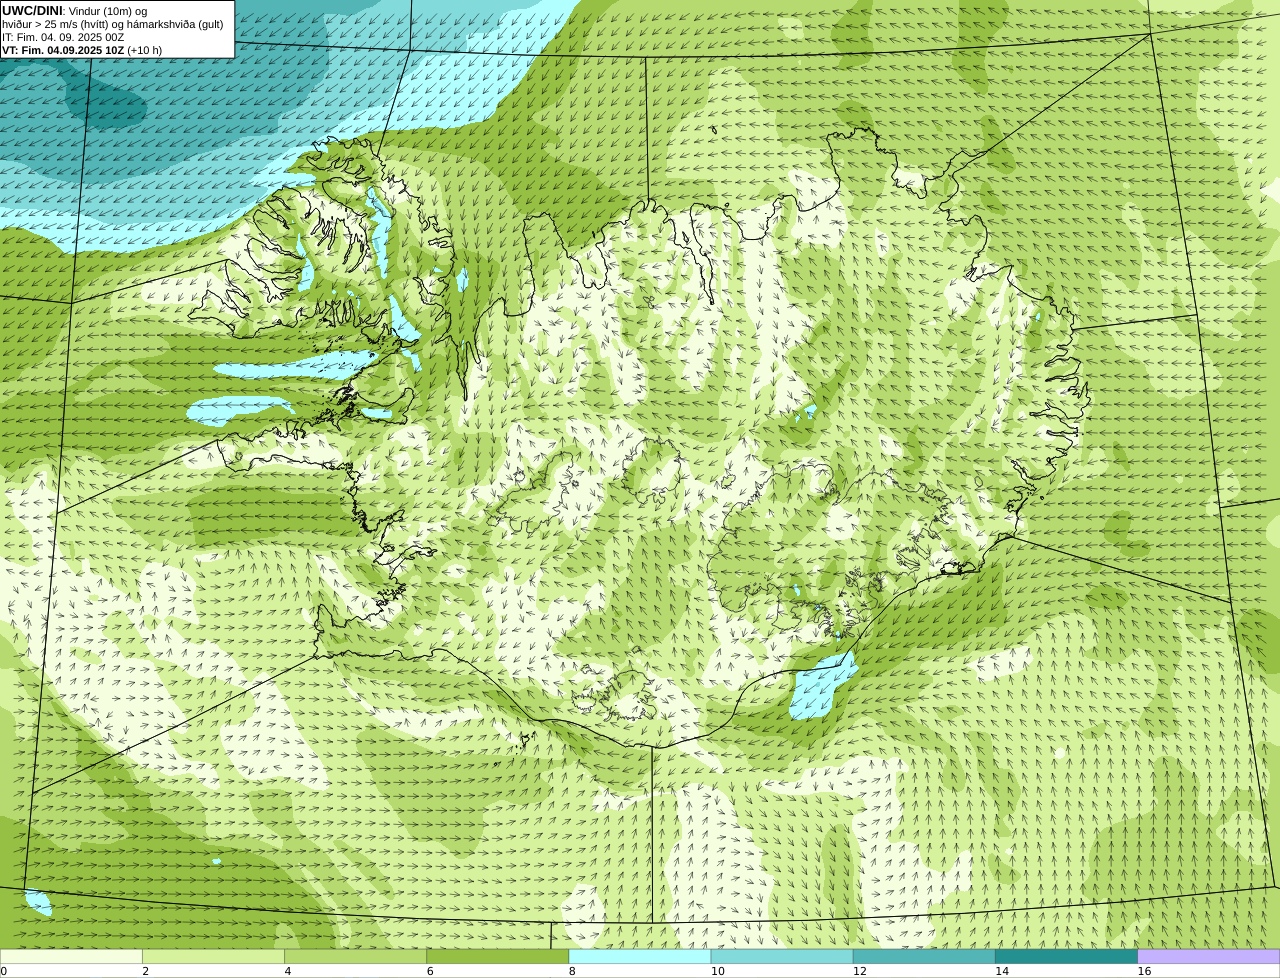
Task: Click the legend label '6'
Action: click(x=430, y=971)
